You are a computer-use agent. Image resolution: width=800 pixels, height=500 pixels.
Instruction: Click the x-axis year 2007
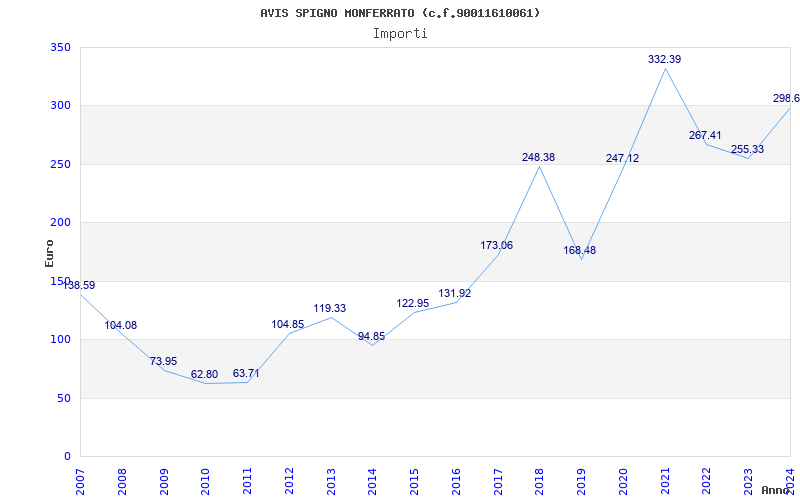click(80, 482)
